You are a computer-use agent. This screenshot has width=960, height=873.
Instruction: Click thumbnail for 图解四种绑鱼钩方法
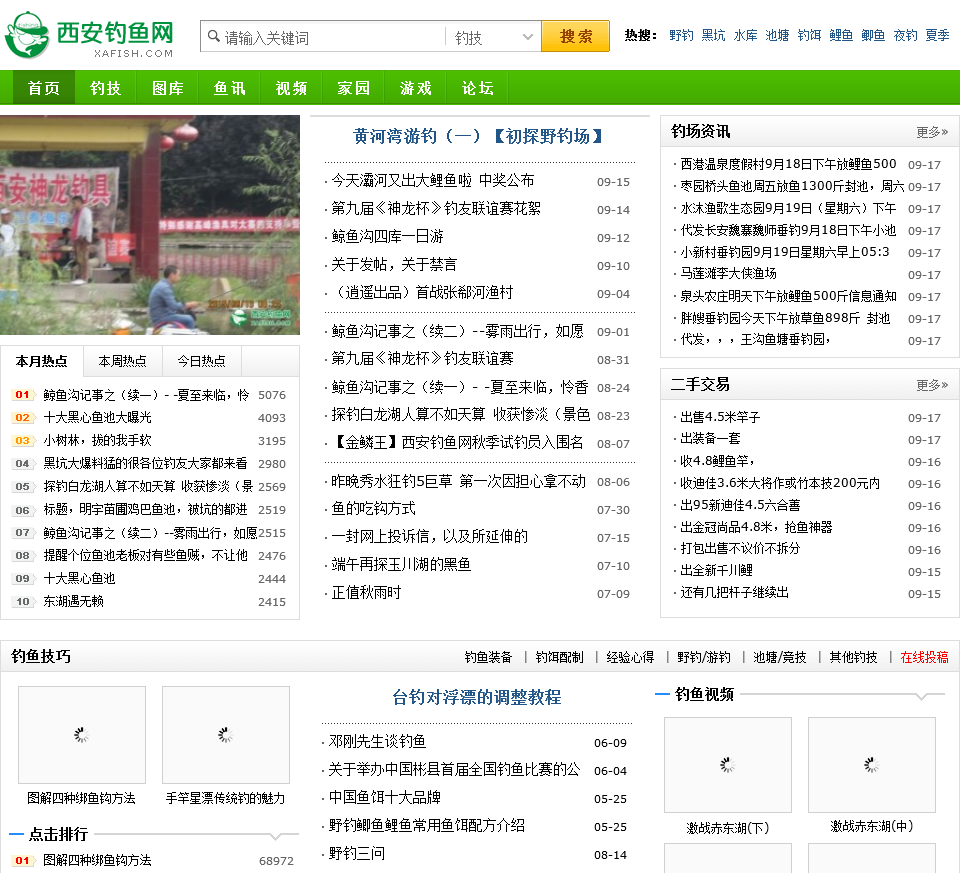point(82,735)
